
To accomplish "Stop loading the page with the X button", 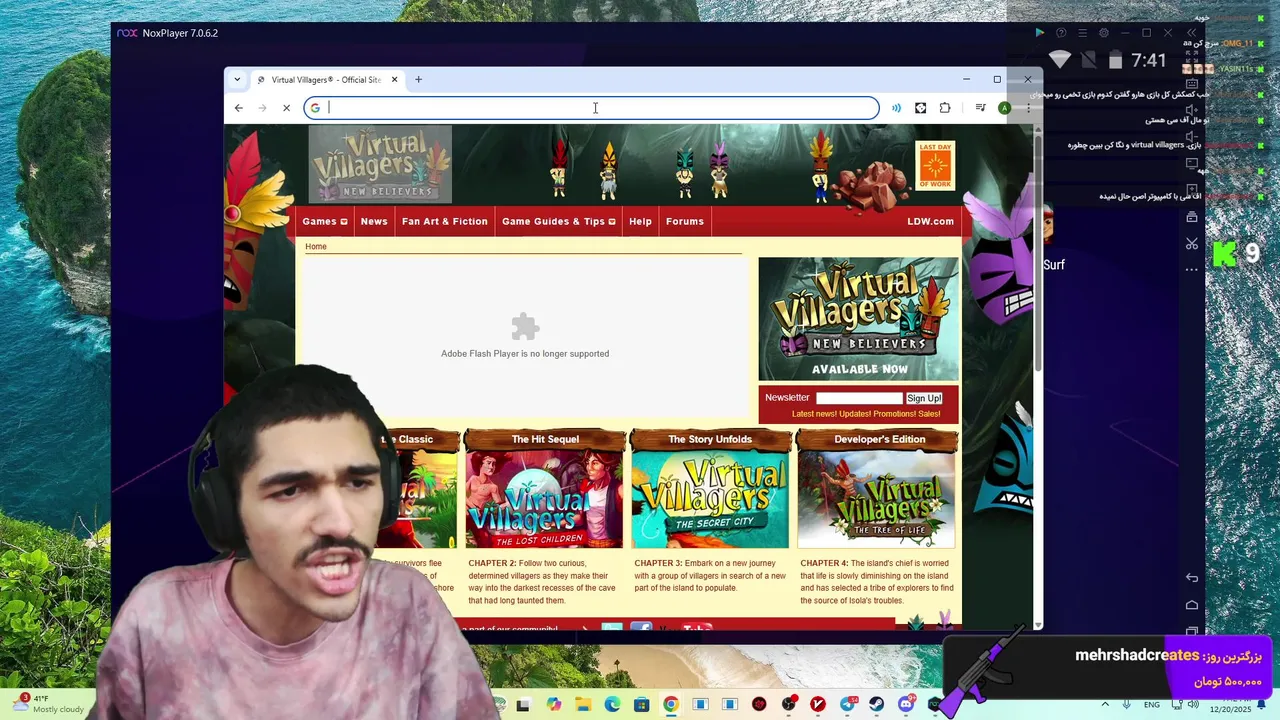I will [286, 108].
